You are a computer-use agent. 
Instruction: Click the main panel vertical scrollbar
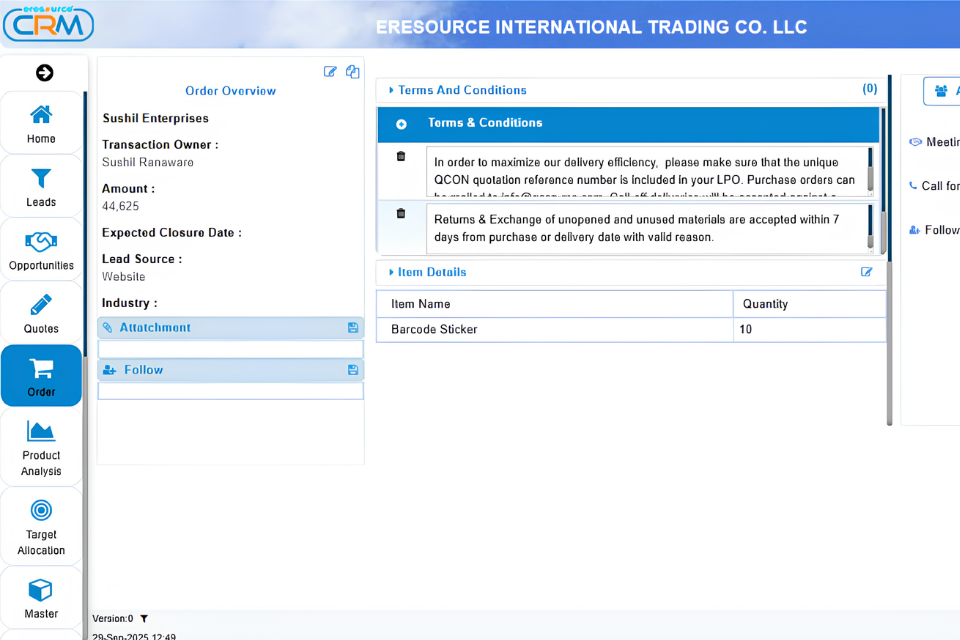coord(890,251)
